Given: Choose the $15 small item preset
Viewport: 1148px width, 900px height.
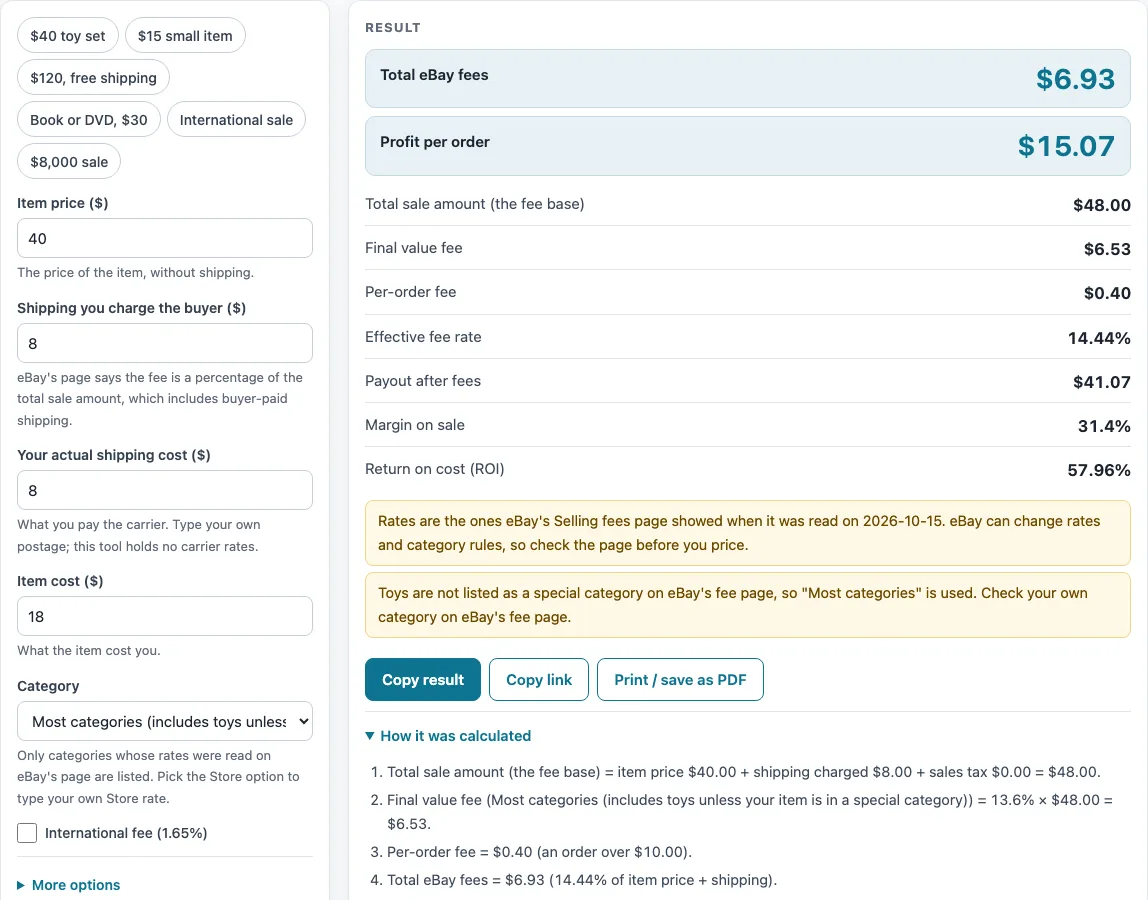Looking at the screenshot, I should point(185,36).
